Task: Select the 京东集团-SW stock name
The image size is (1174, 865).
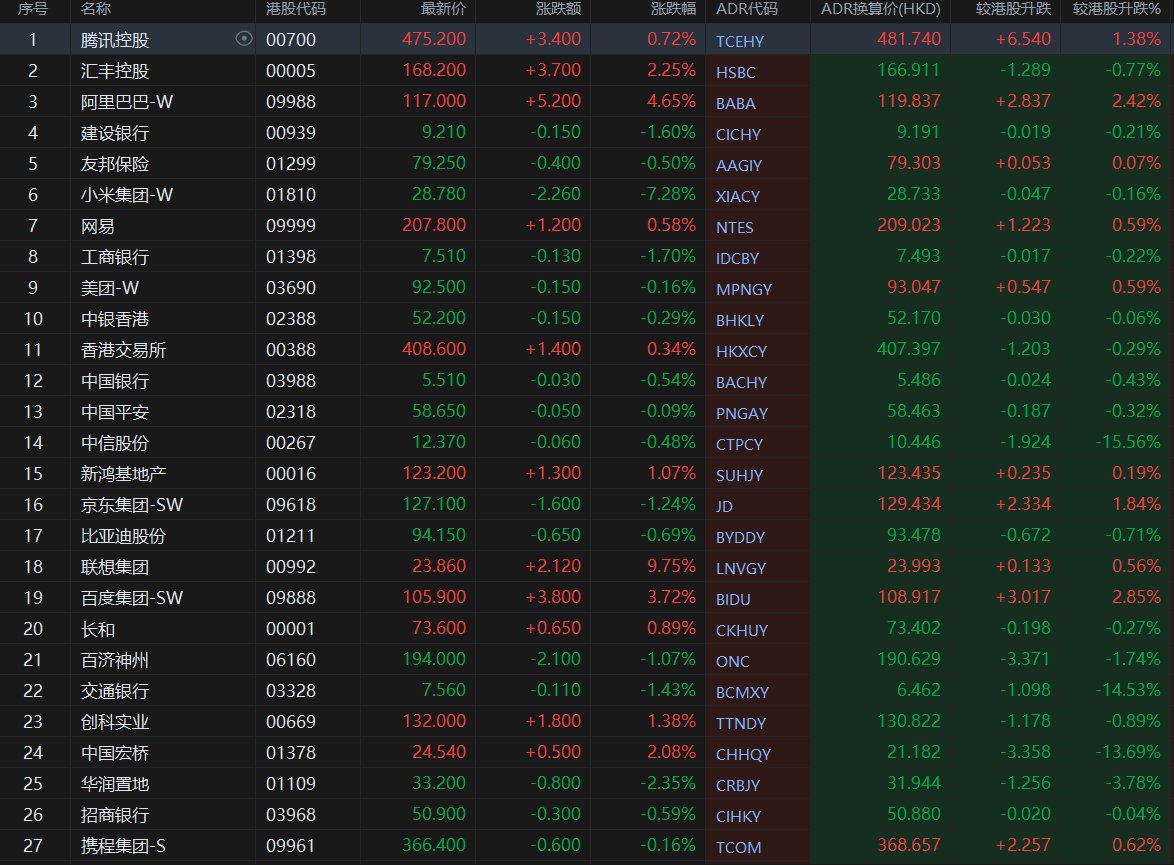Action: [x=132, y=505]
